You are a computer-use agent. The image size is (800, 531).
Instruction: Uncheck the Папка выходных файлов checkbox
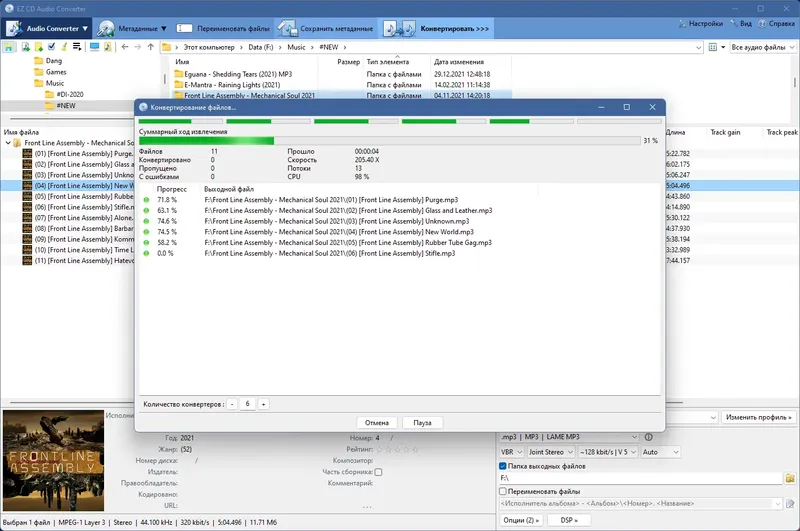(503, 466)
